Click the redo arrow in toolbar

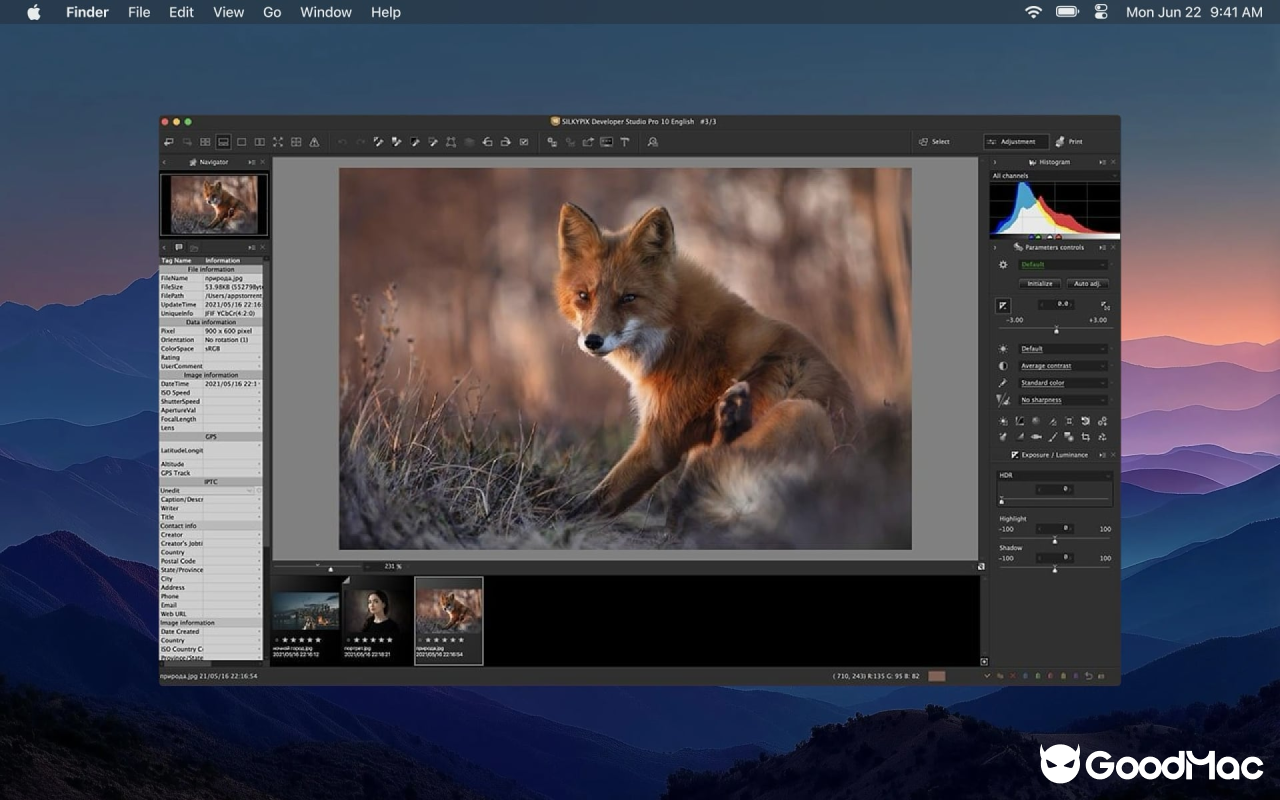(x=360, y=142)
